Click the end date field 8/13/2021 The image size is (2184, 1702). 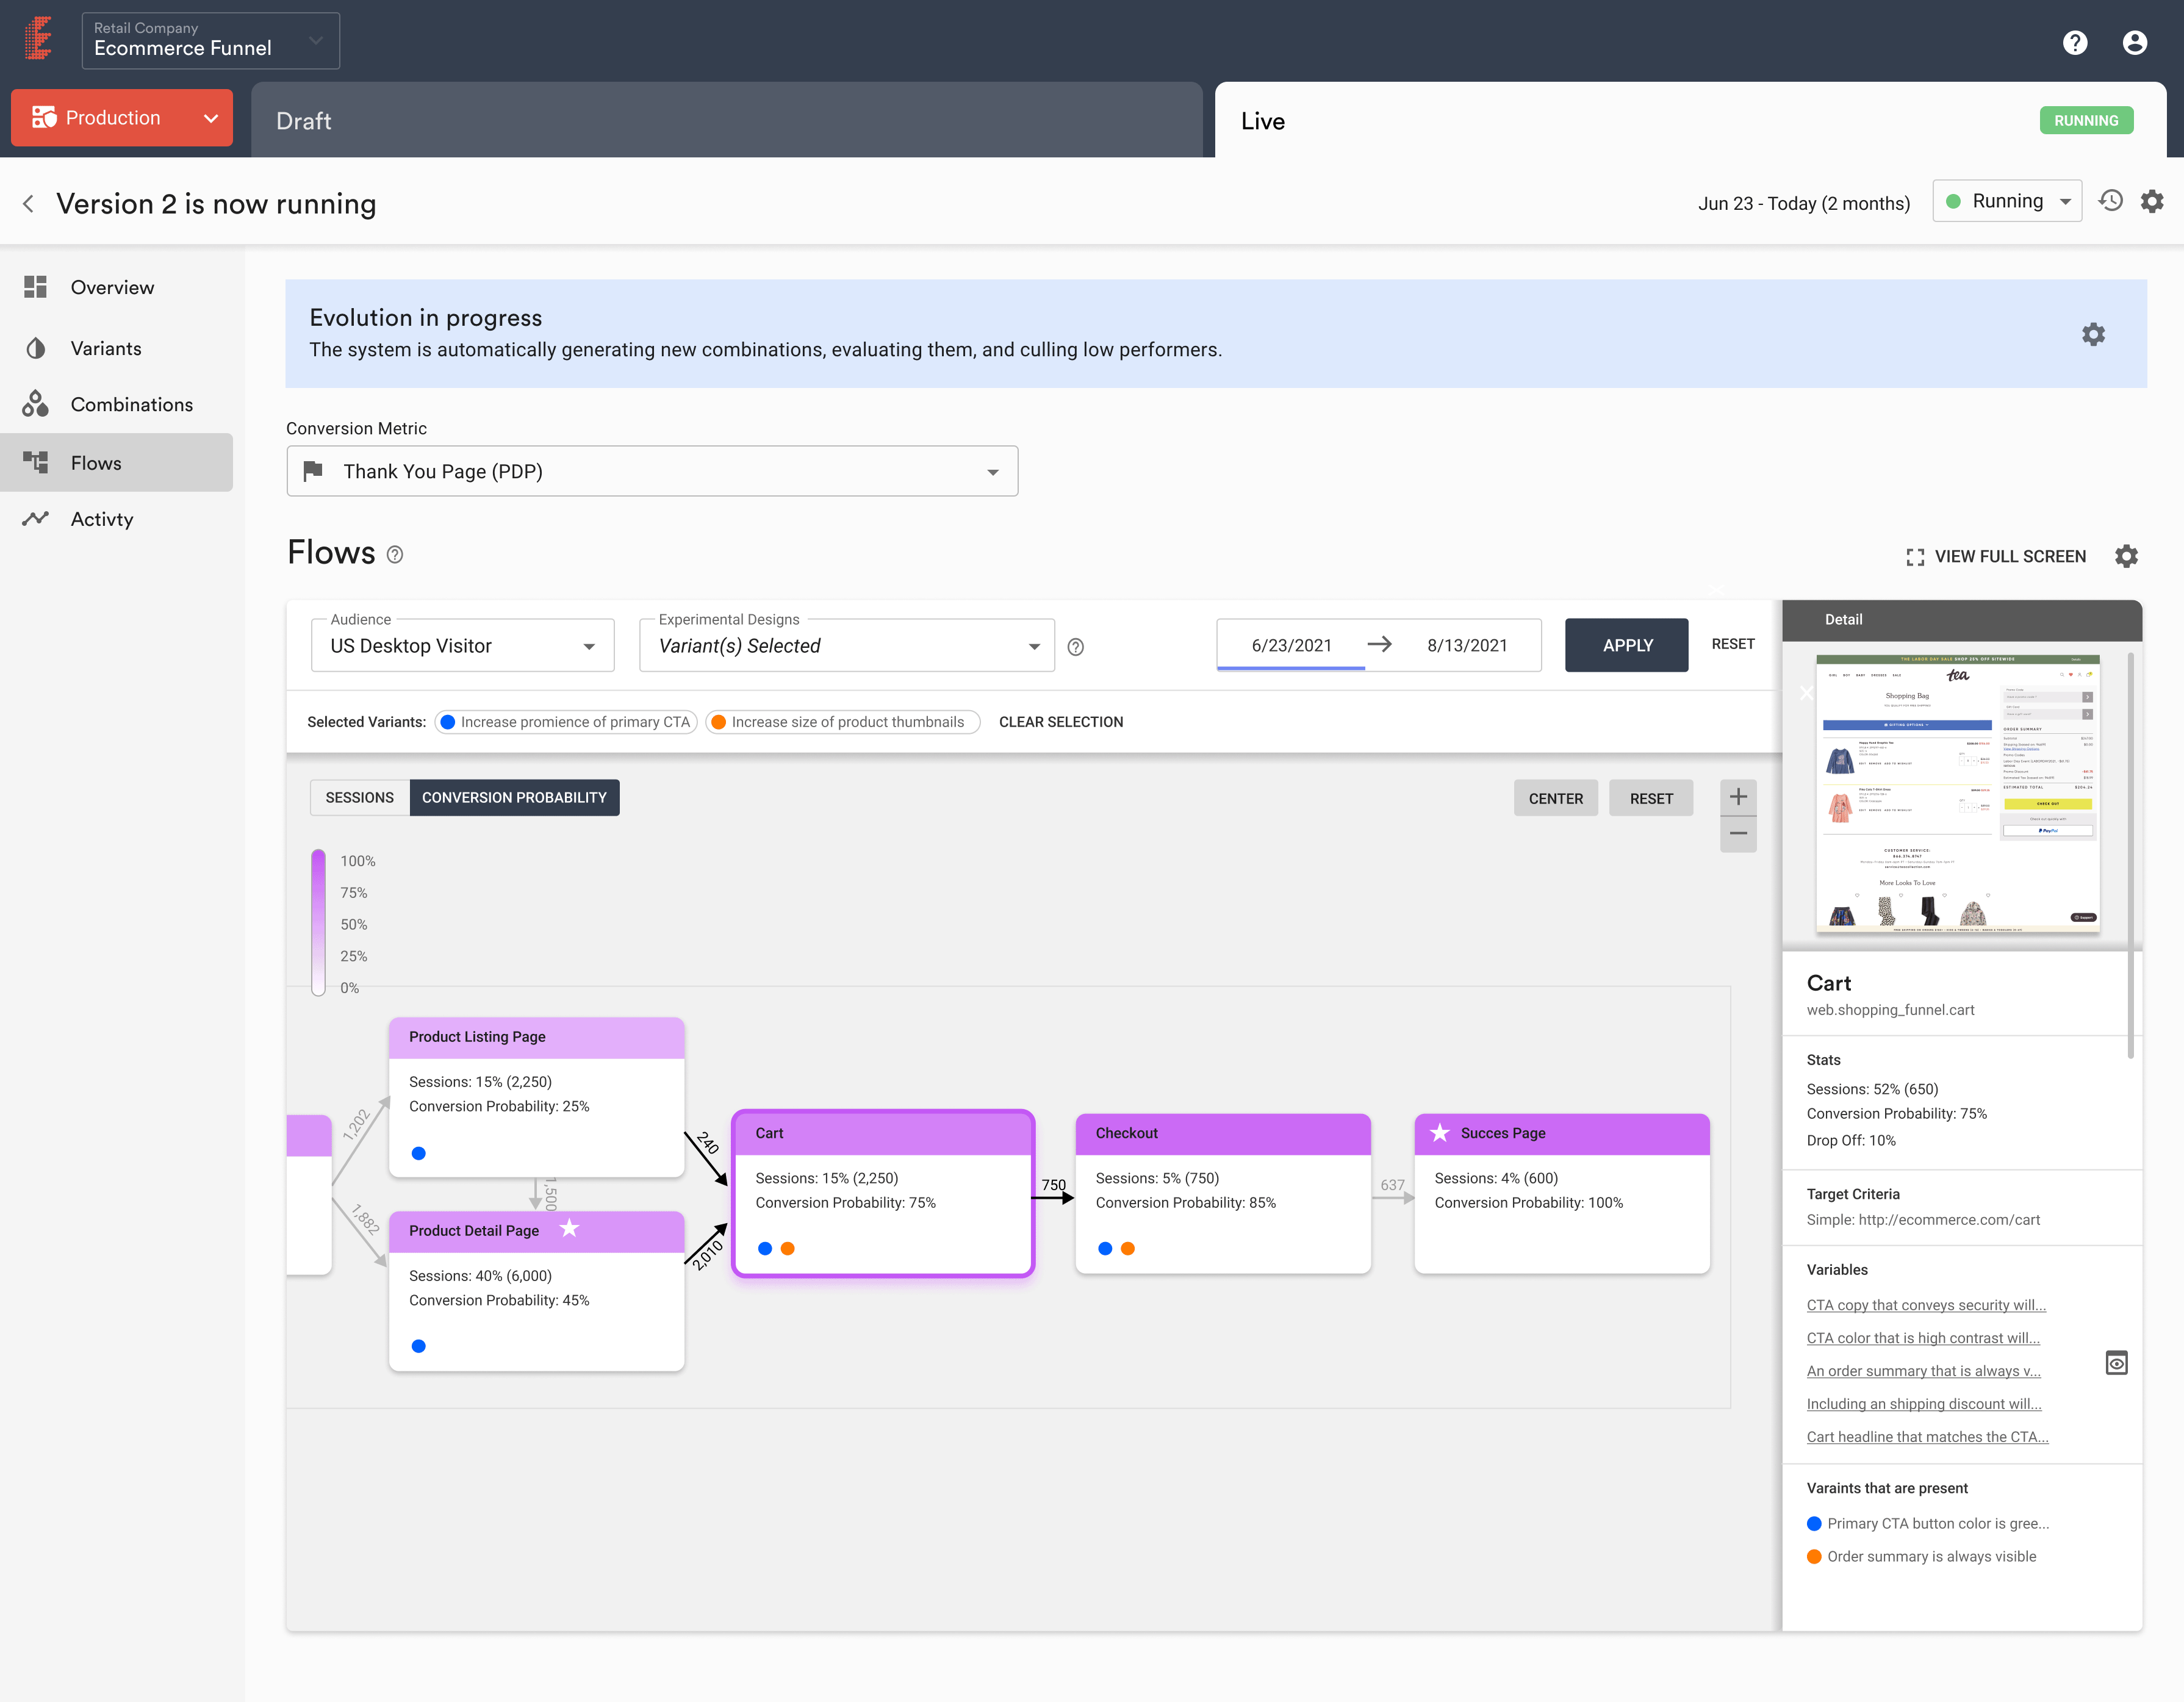point(1467,645)
